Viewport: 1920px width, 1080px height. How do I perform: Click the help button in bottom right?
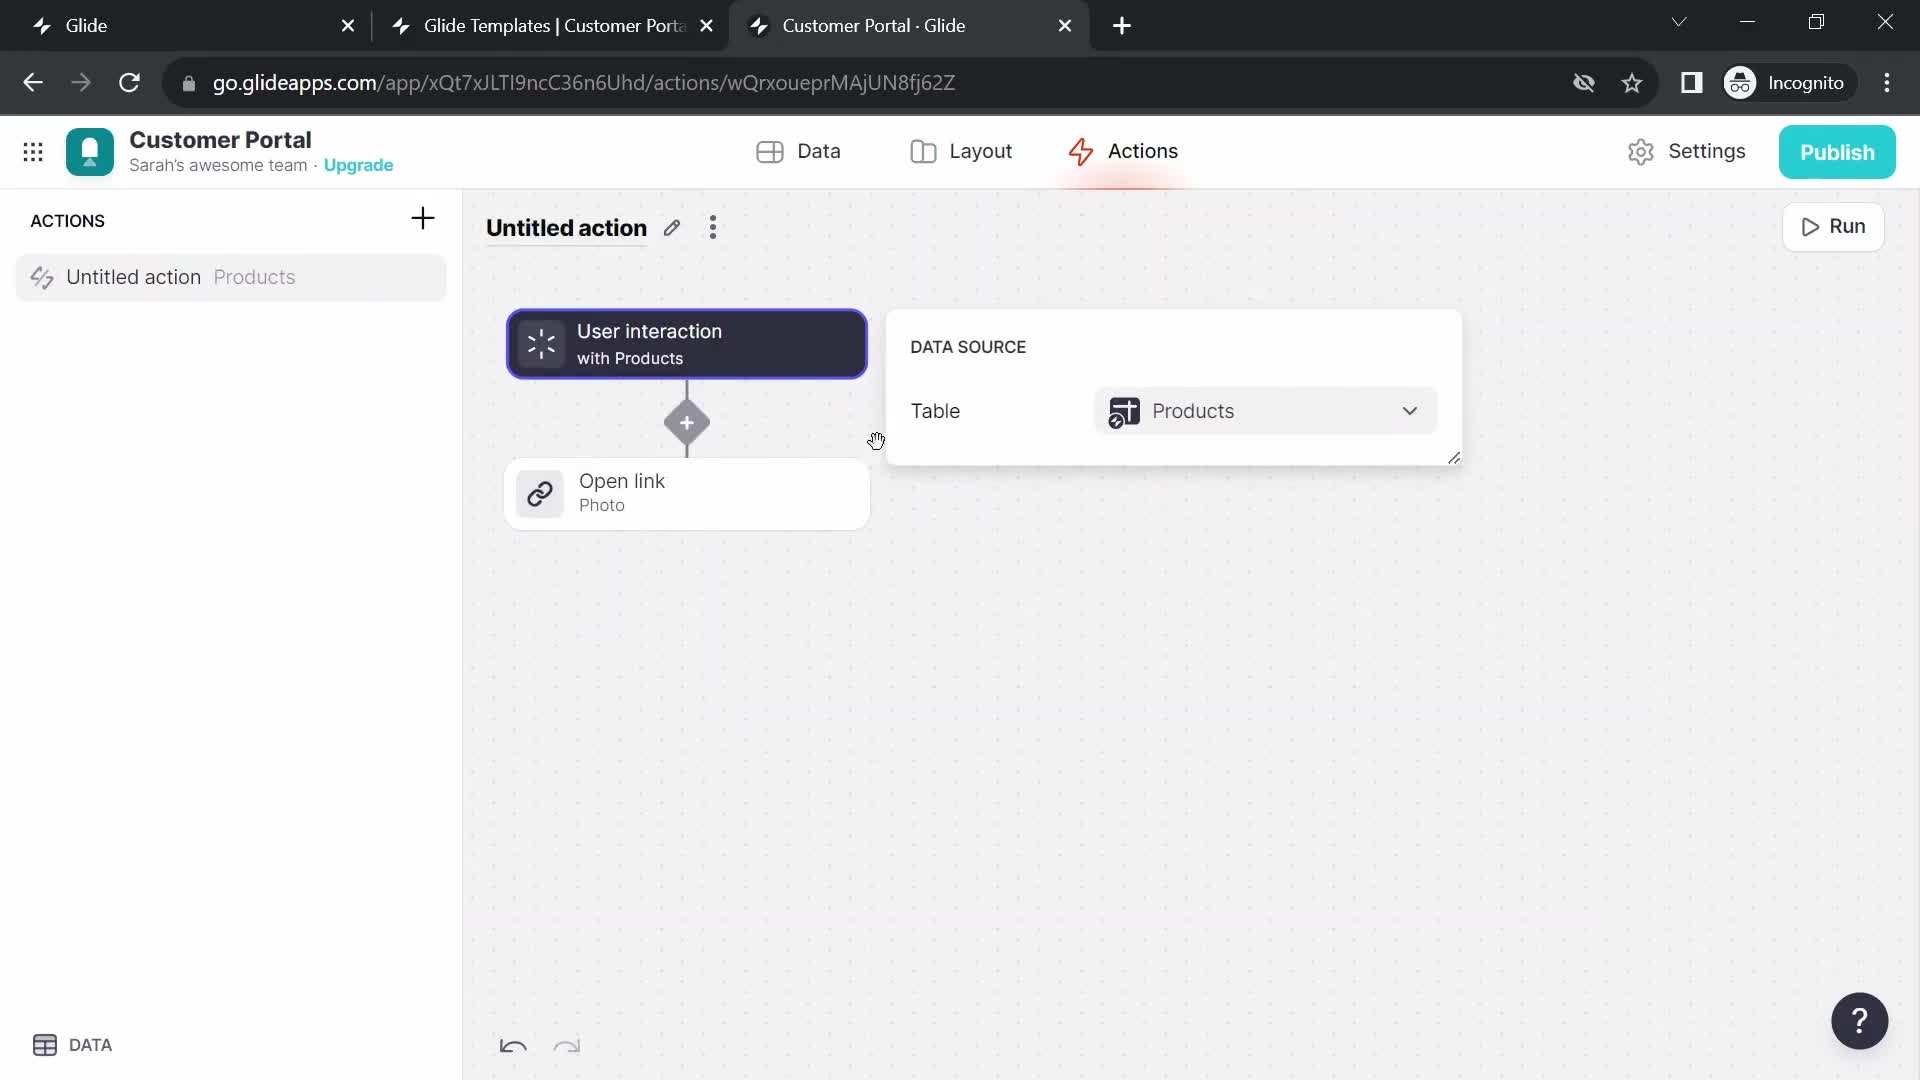coord(1859,1021)
